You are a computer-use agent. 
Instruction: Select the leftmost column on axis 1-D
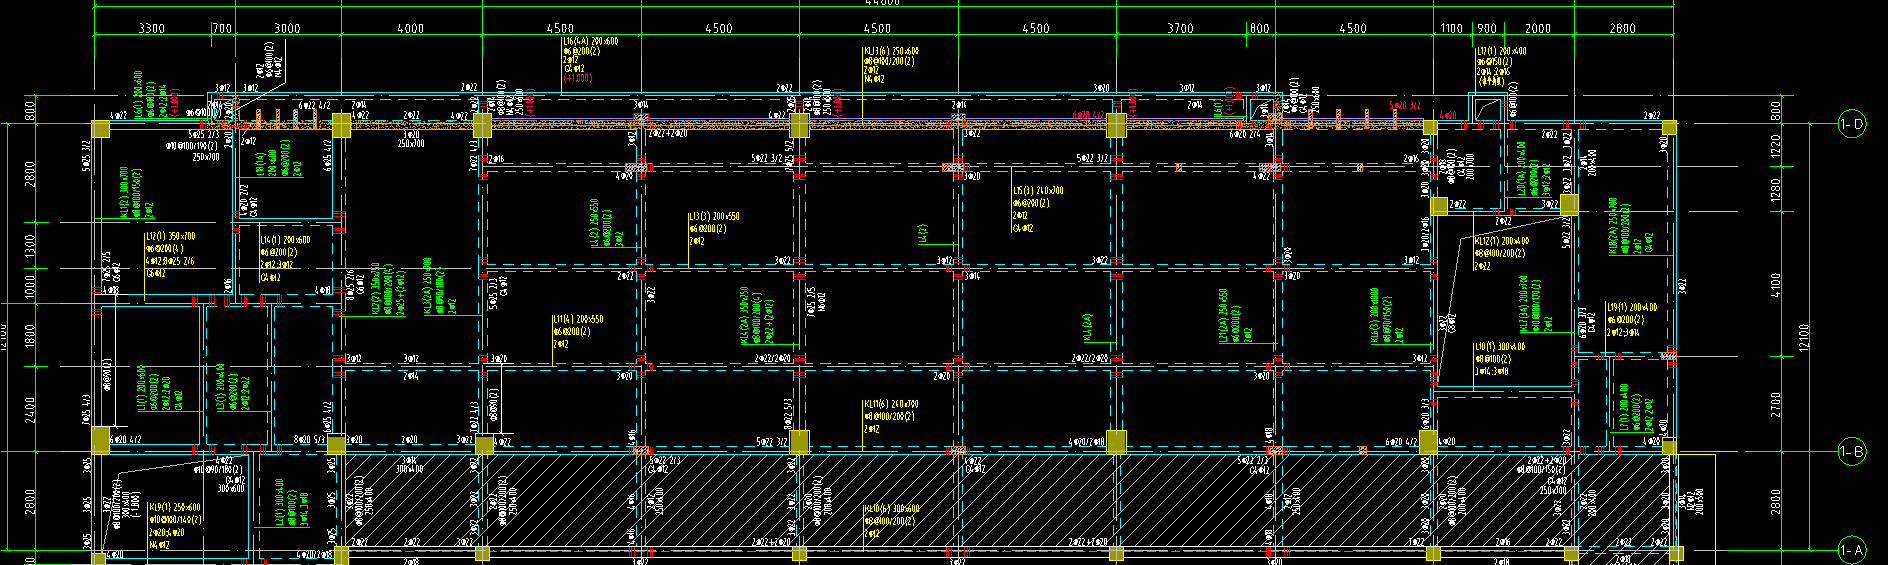[x=101, y=128]
